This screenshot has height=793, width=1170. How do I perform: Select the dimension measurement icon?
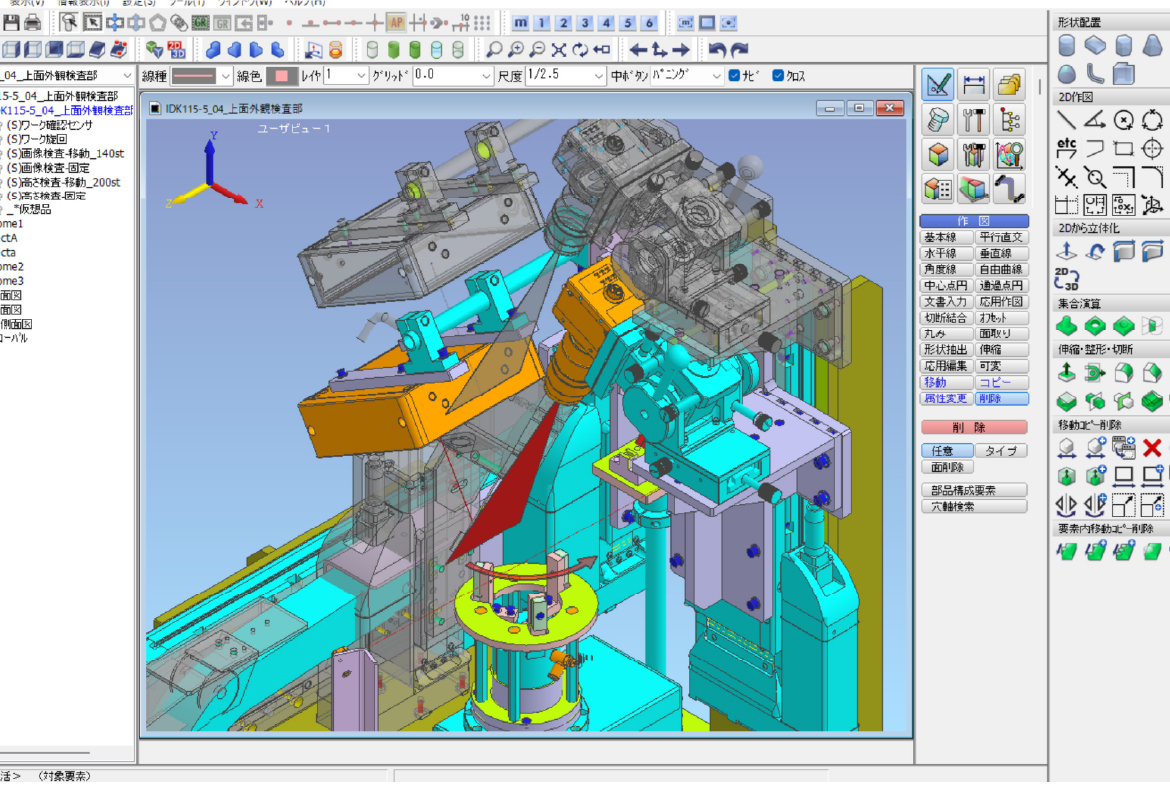(973, 86)
